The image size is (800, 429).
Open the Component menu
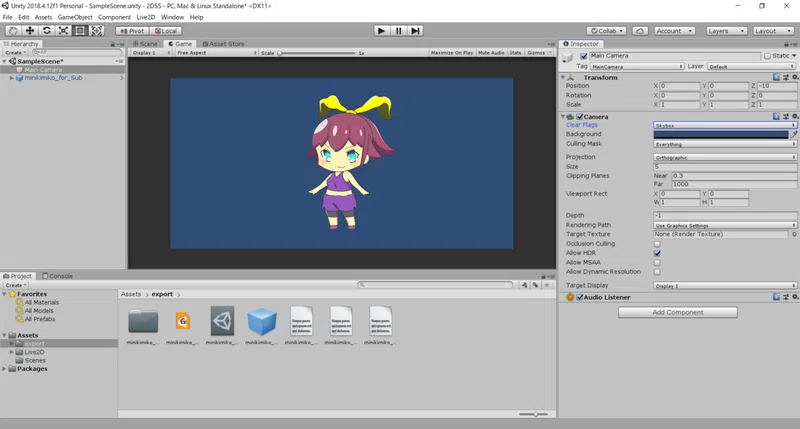(x=114, y=17)
